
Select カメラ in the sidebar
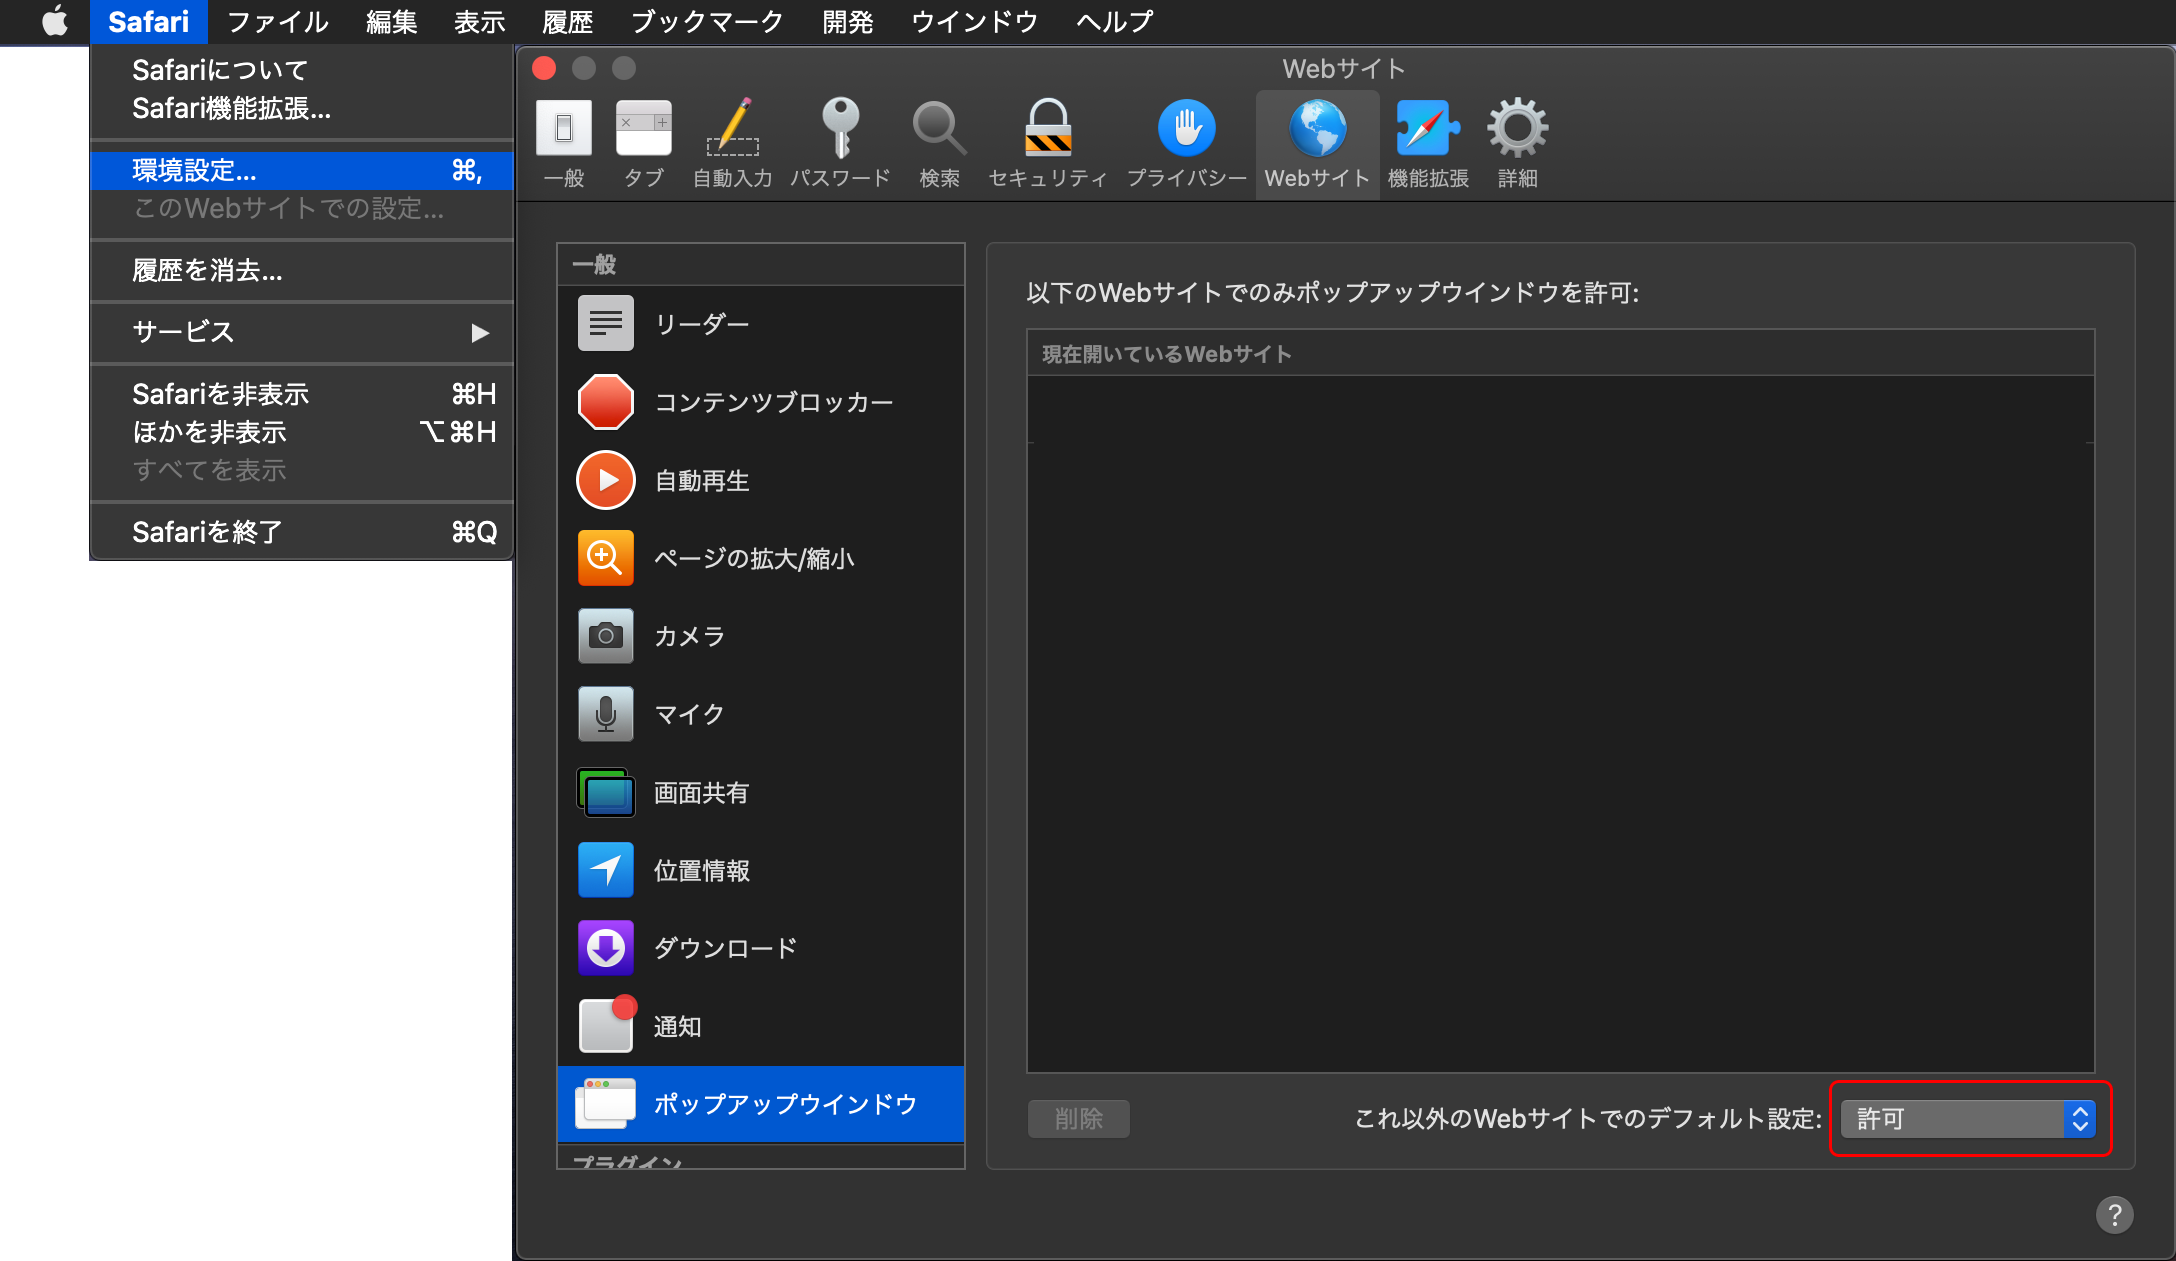[x=760, y=636]
